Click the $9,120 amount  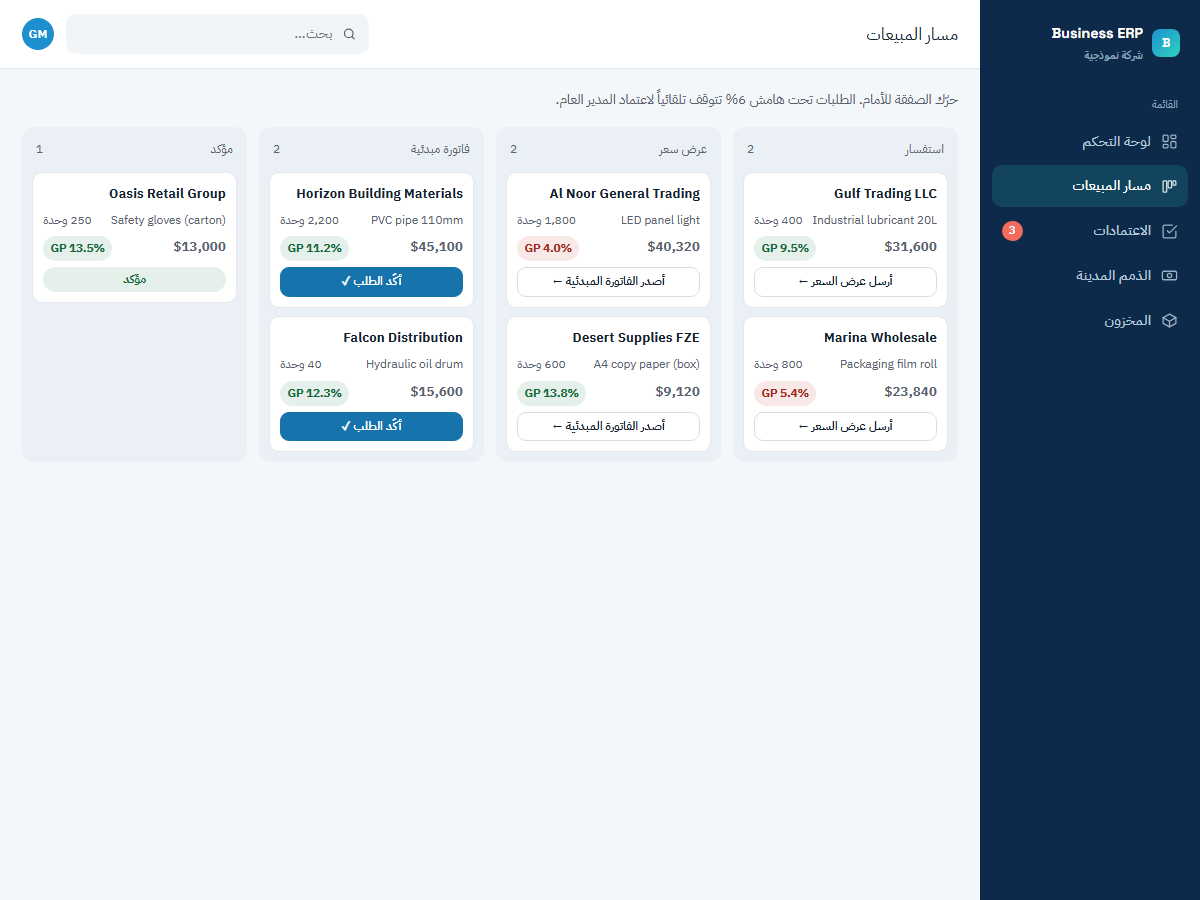[x=677, y=392]
